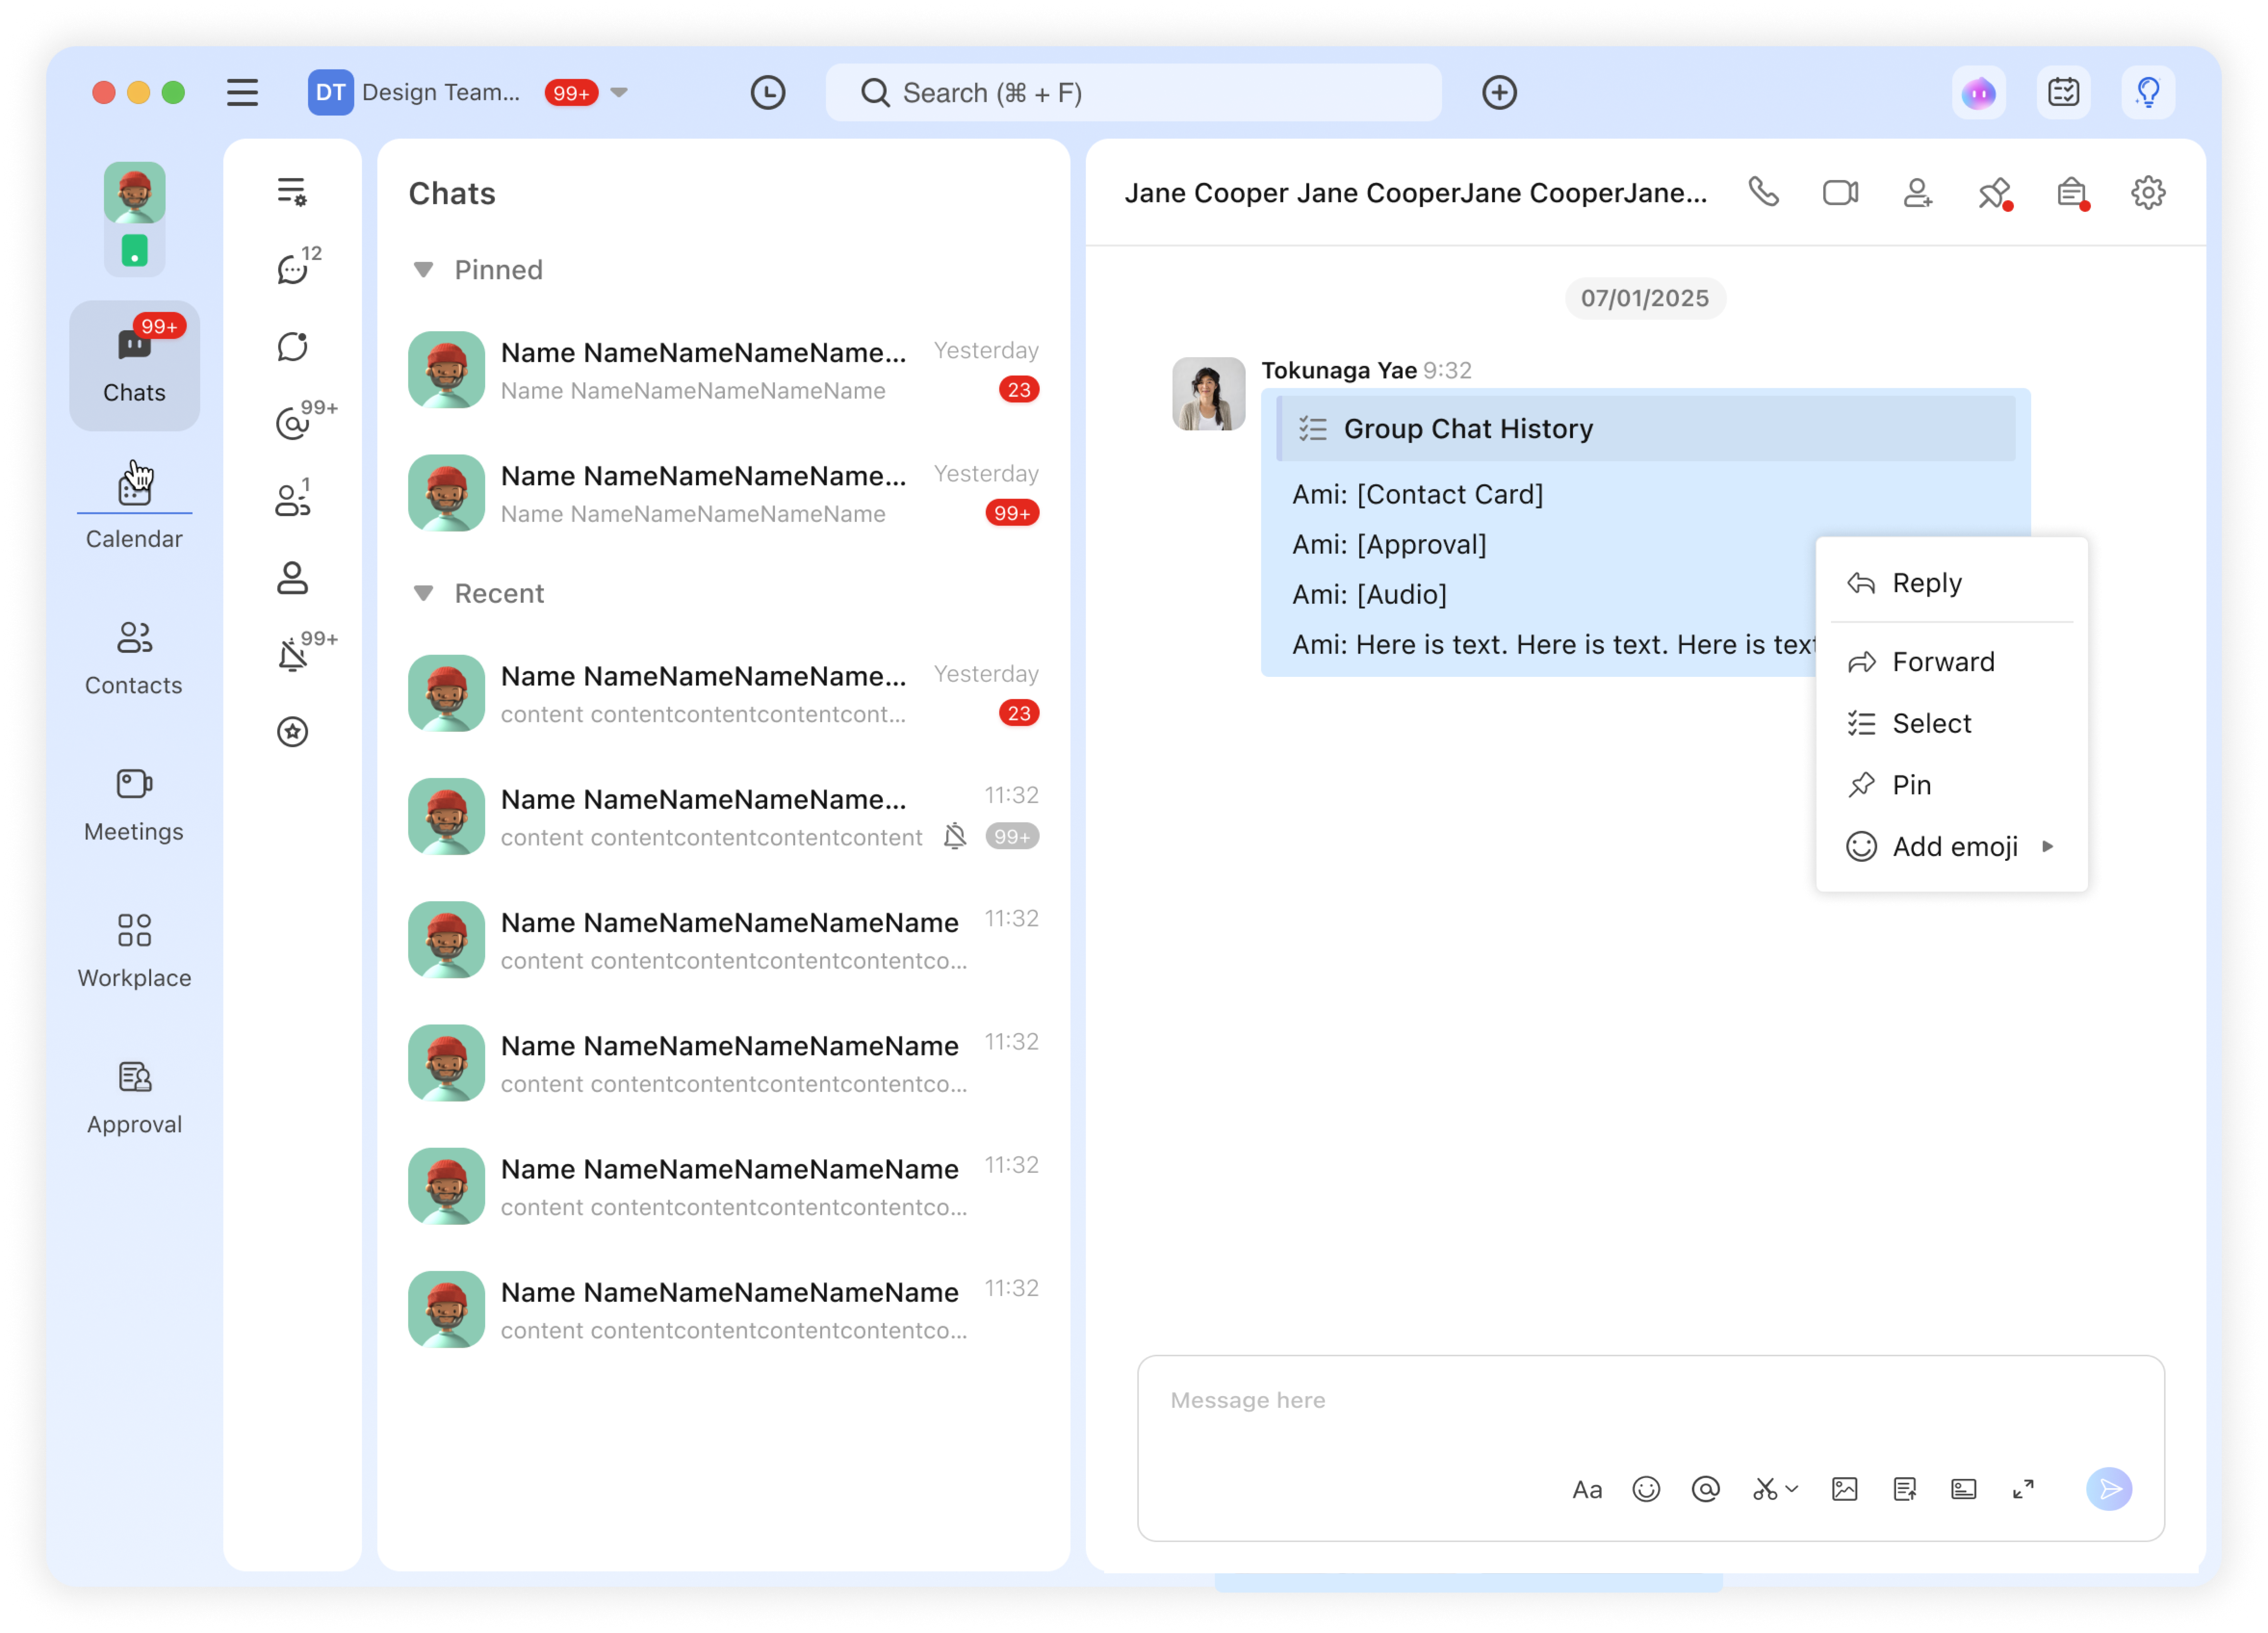The image size is (2268, 1633).
Task: Start a video call in chat header
Action: pos(1840,192)
